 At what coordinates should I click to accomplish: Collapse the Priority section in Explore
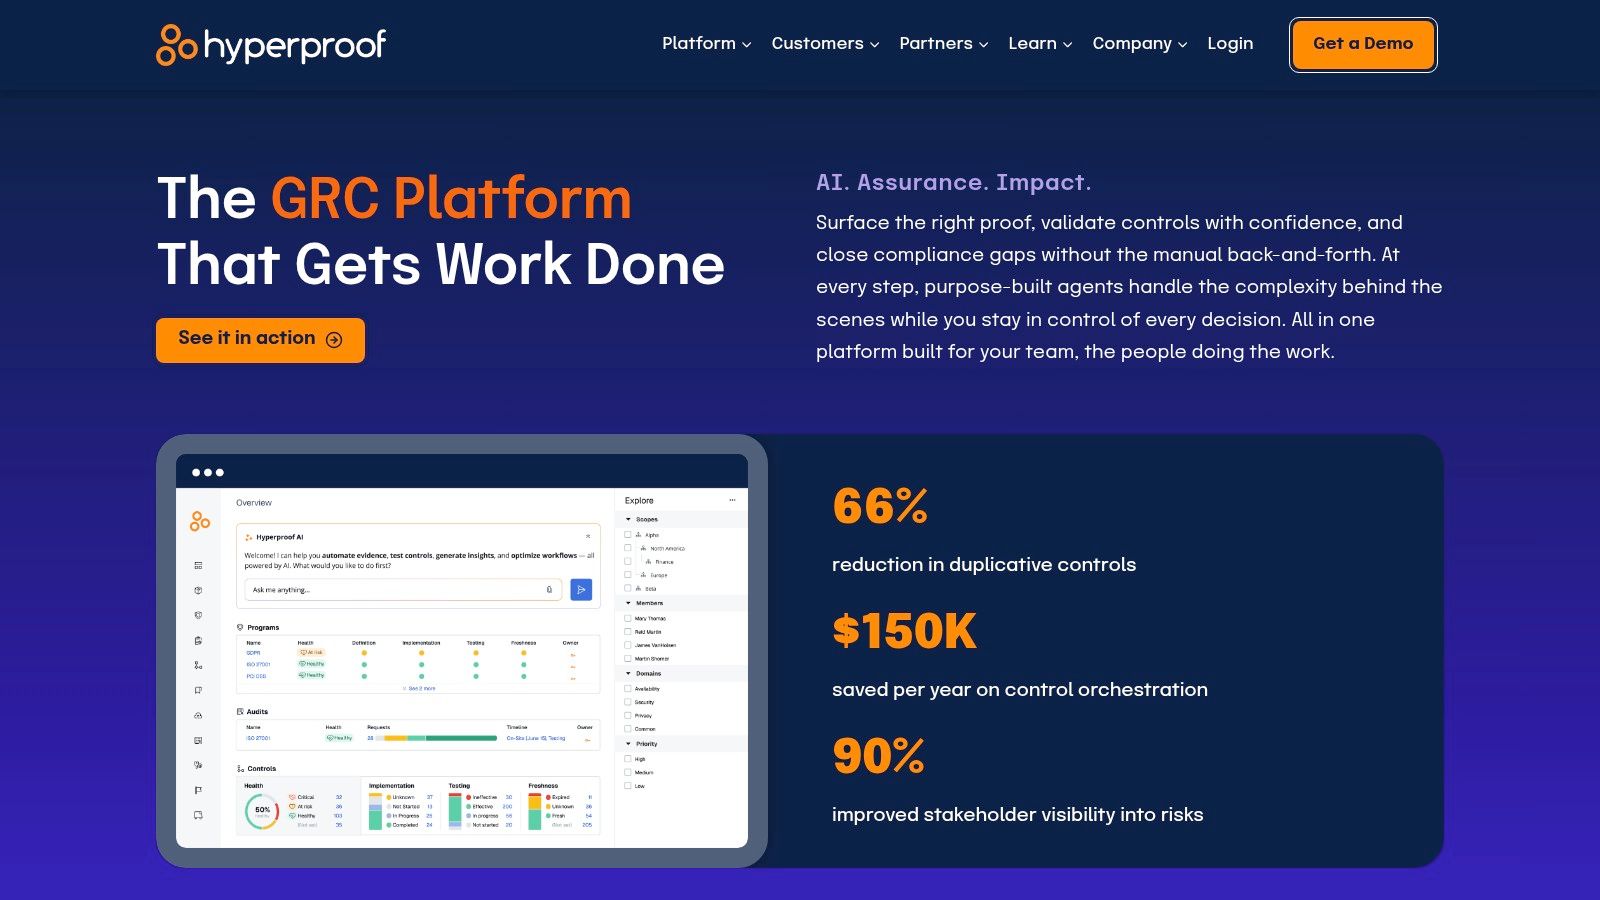click(629, 743)
